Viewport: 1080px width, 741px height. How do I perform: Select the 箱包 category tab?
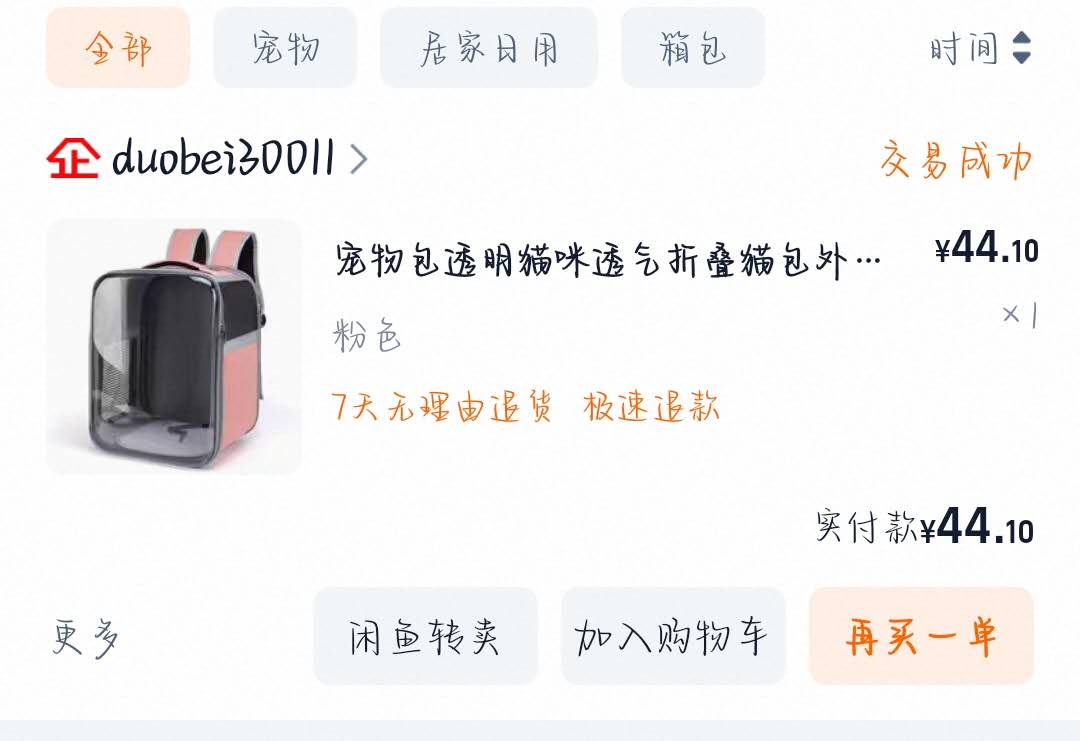(693, 48)
